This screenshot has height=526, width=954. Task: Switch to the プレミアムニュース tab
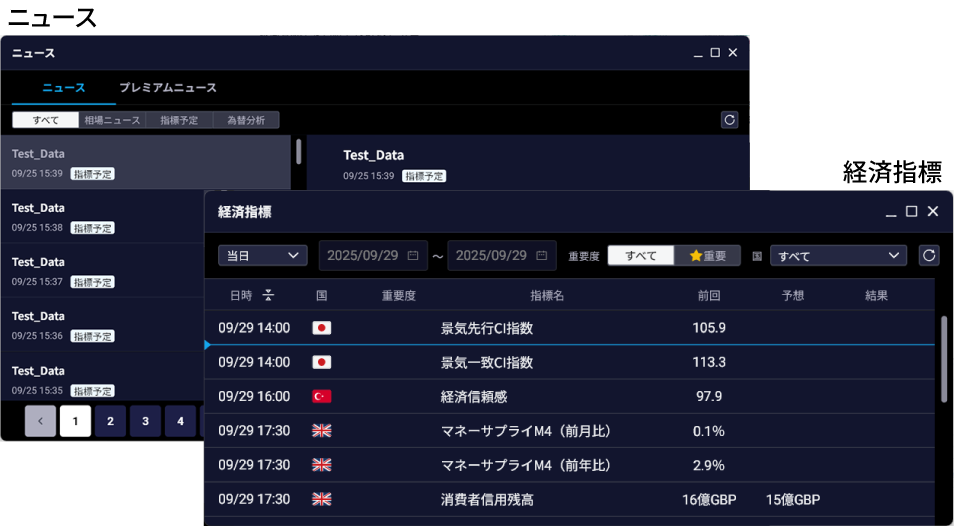tap(168, 88)
